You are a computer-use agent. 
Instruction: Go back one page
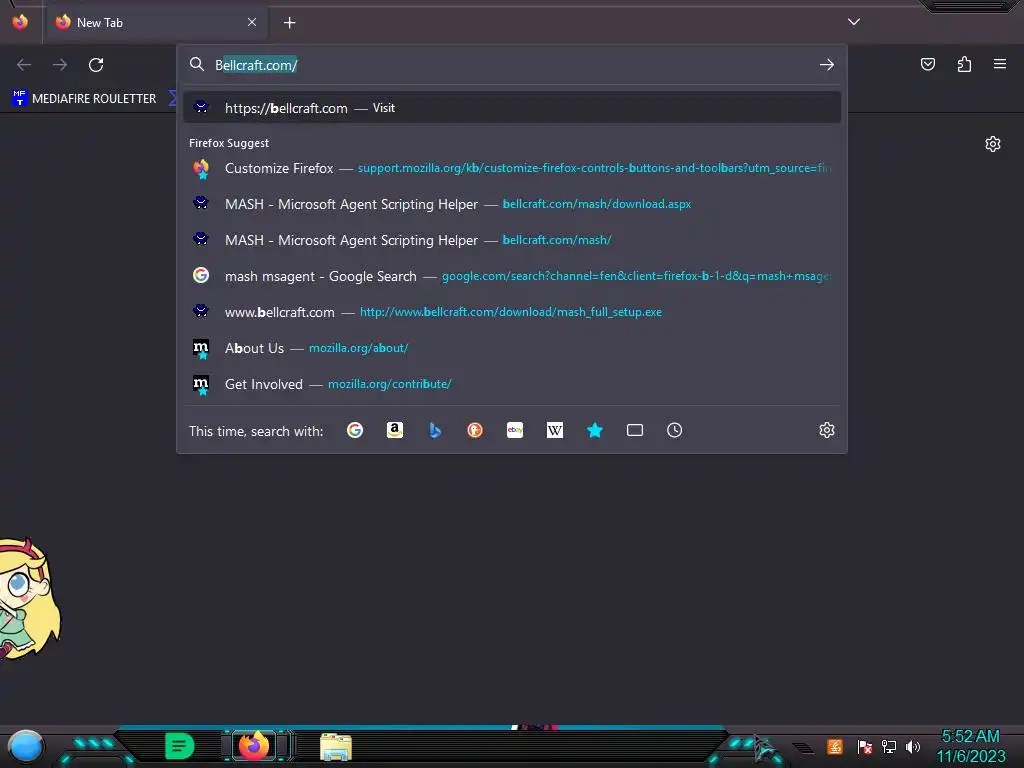click(x=24, y=65)
